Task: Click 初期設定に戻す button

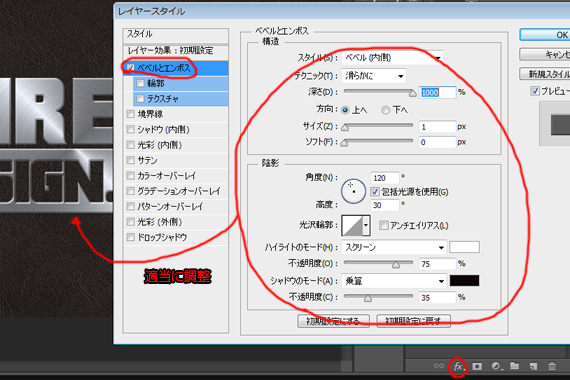Action: 414,321
